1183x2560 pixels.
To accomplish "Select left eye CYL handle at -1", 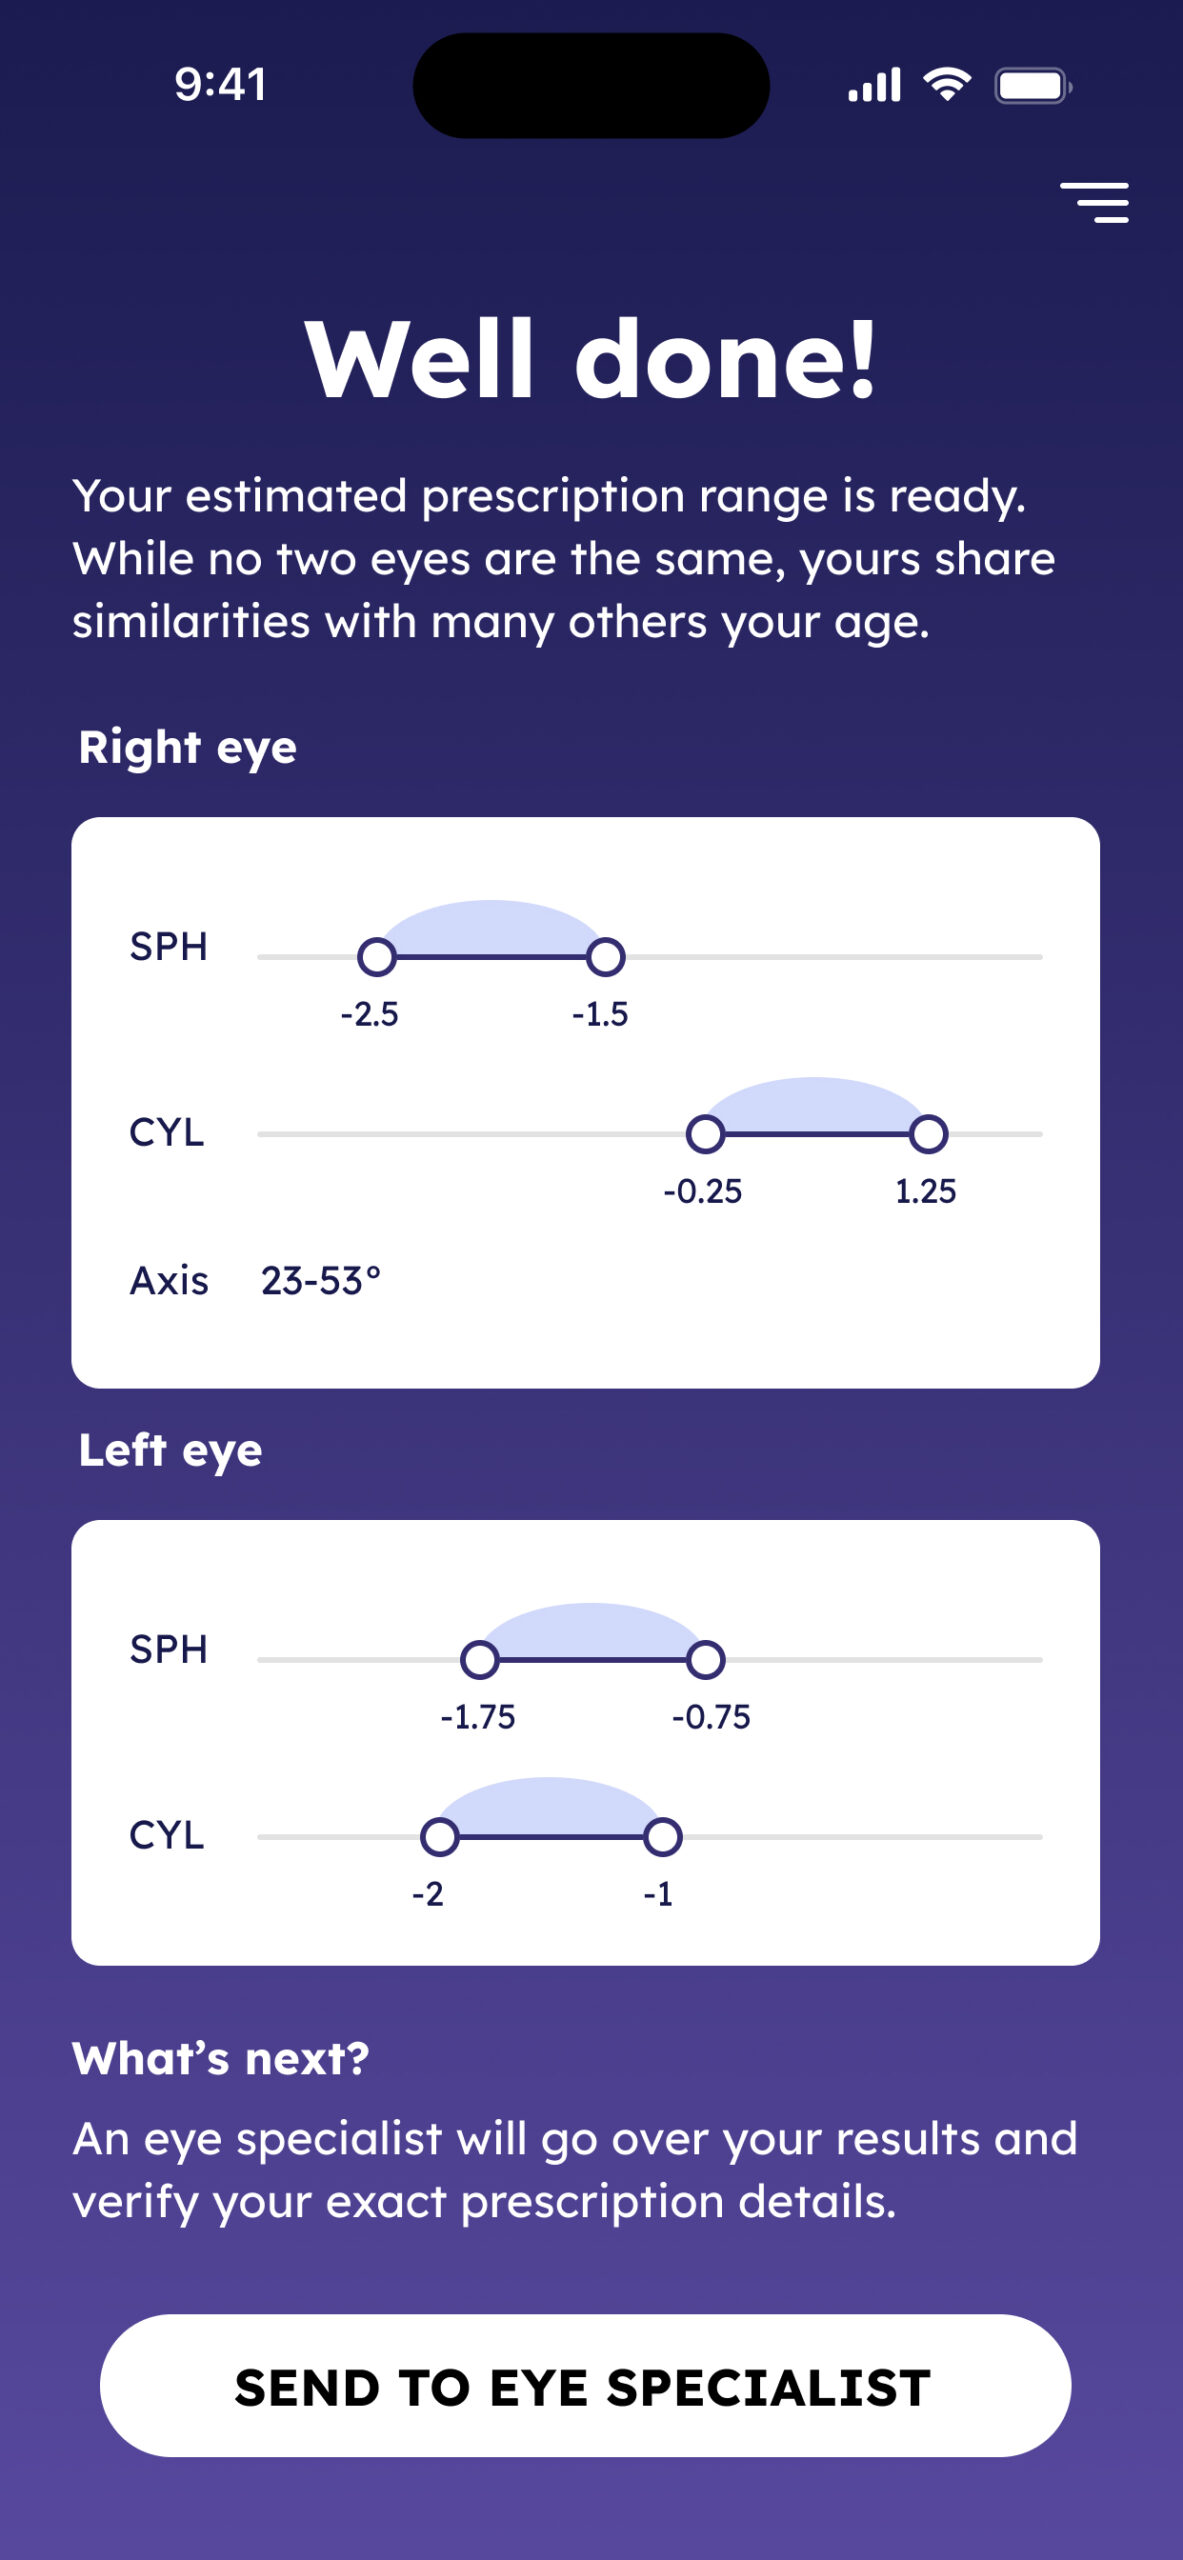I will (x=662, y=1837).
